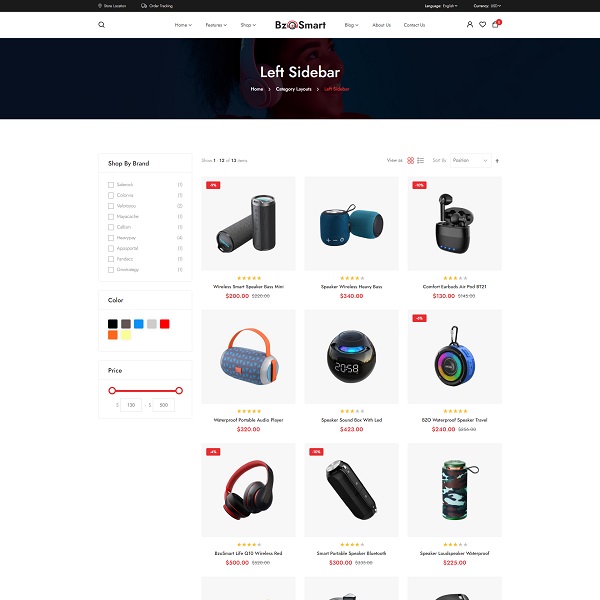Select the blue color swatch
This screenshot has height=600, width=600.
[139, 324]
